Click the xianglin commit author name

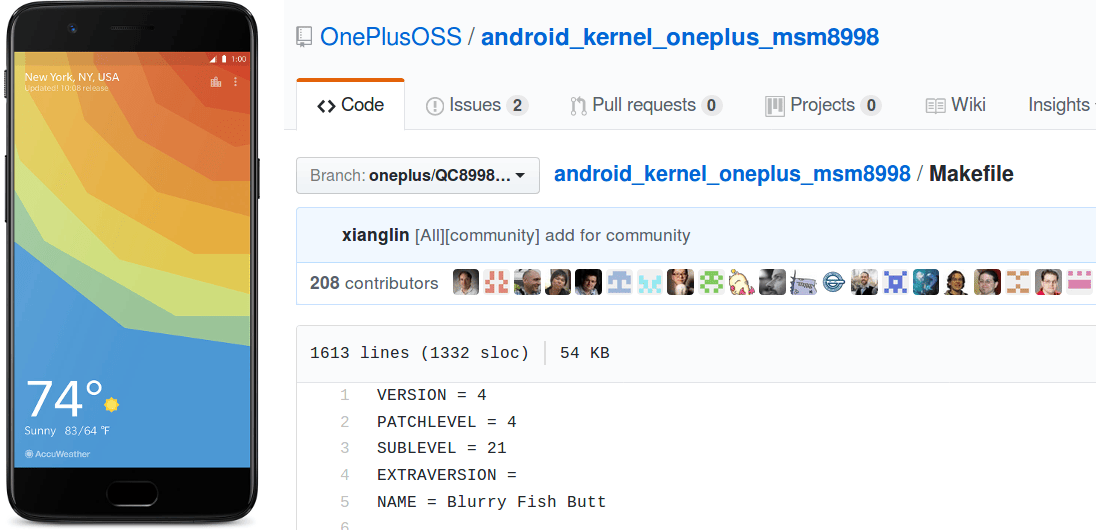375,236
